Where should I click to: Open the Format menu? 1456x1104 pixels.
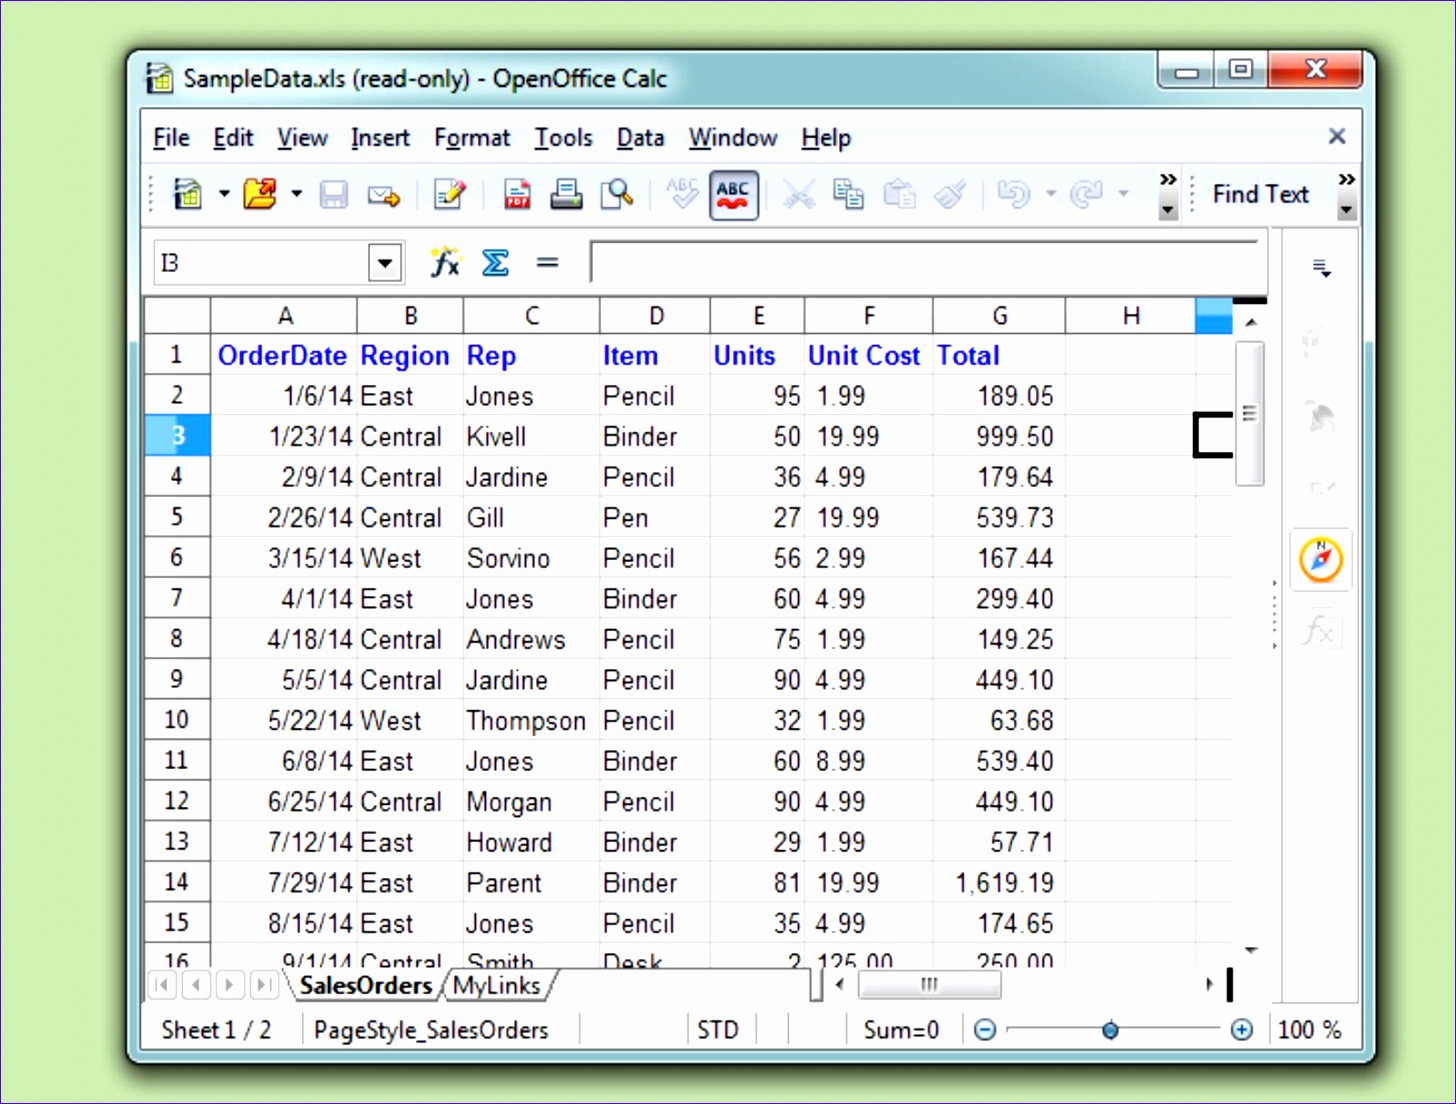pyautogui.click(x=472, y=137)
